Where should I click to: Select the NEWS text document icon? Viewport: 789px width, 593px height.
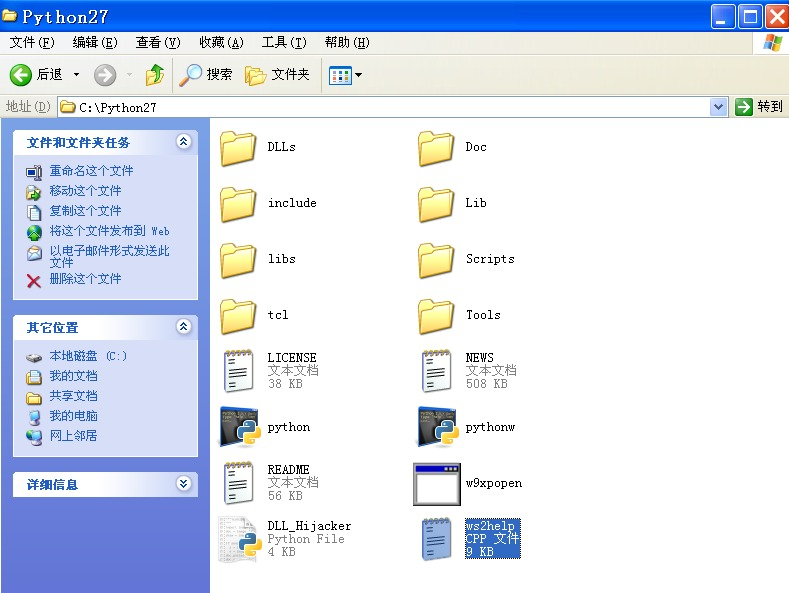coord(436,371)
